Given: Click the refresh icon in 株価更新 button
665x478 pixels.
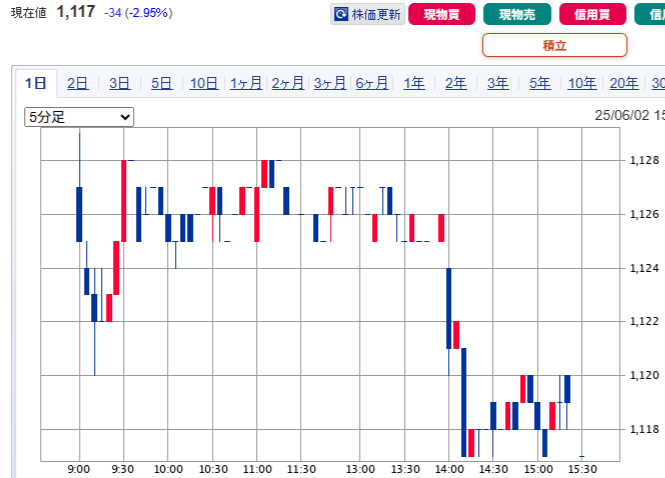Looking at the screenshot, I should (x=341, y=14).
